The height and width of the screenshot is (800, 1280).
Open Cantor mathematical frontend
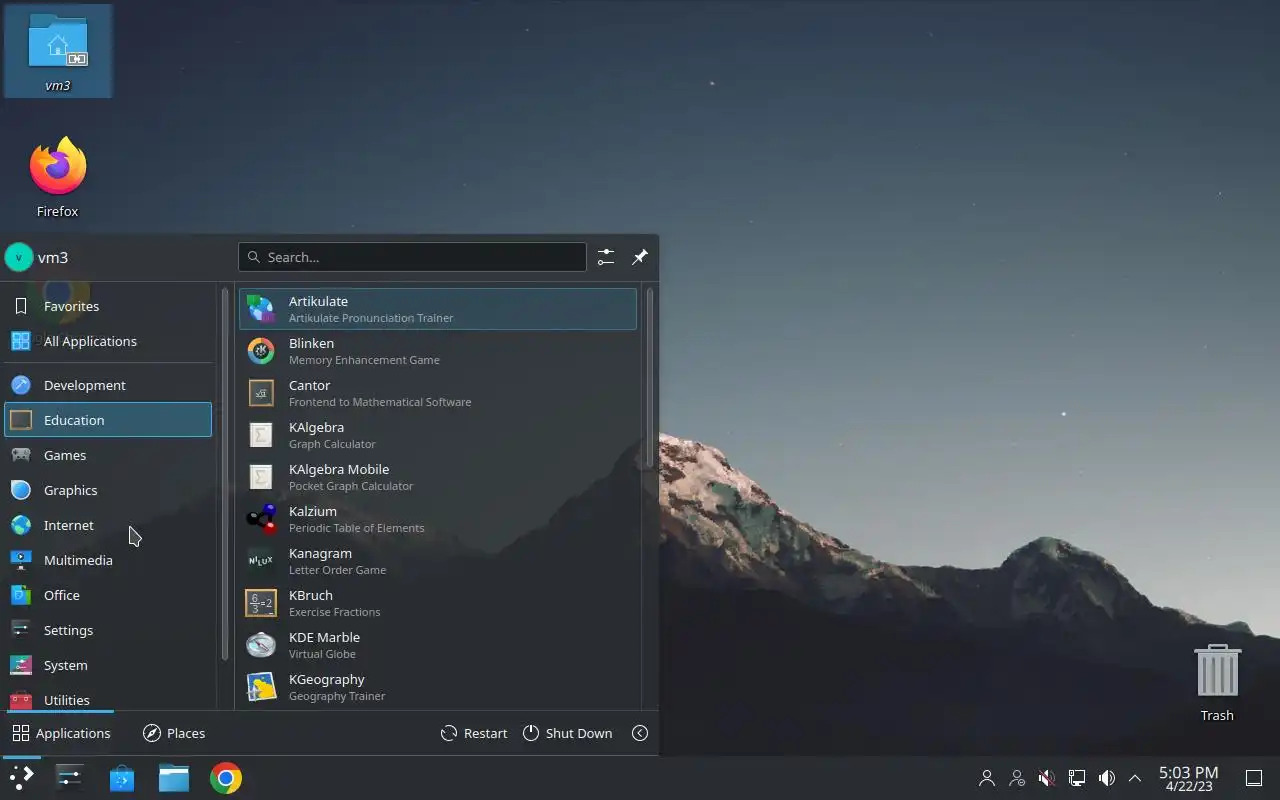437,393
